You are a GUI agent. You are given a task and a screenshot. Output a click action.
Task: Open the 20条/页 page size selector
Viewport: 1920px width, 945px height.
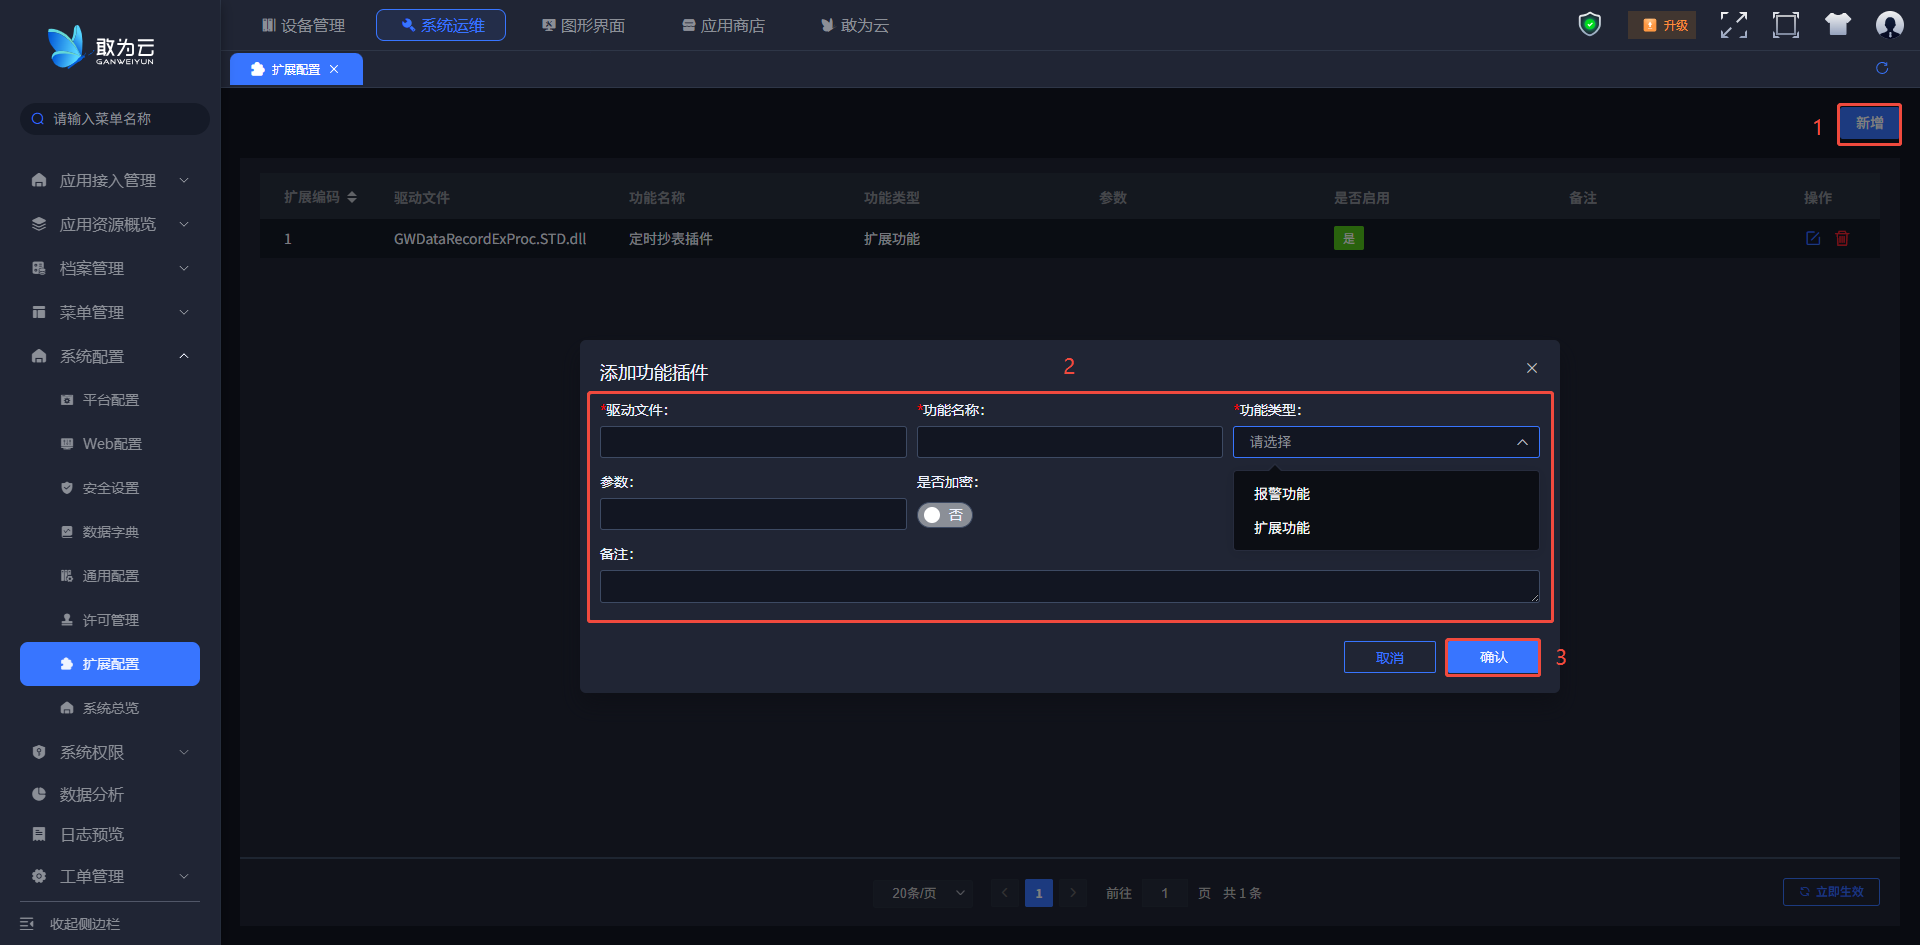coord(928,893)
